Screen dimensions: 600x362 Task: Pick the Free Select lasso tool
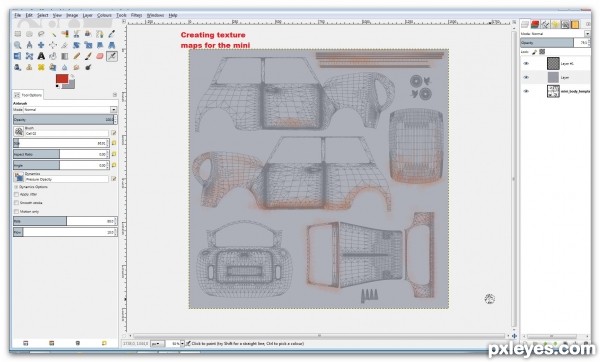click(41, 34)
